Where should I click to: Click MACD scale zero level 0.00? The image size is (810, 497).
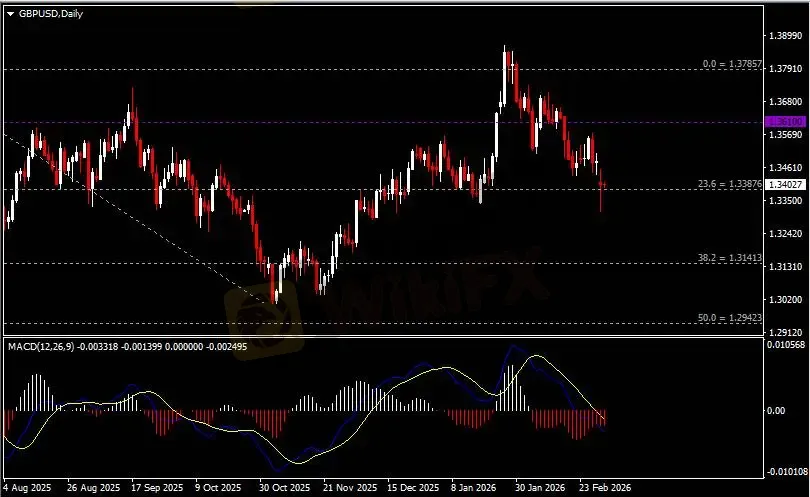(x=776, y=411)
